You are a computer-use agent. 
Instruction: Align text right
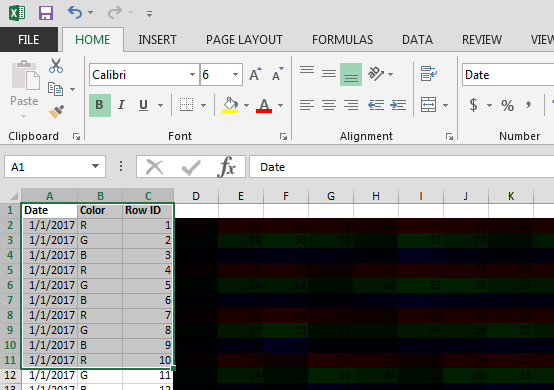[351, 105]
